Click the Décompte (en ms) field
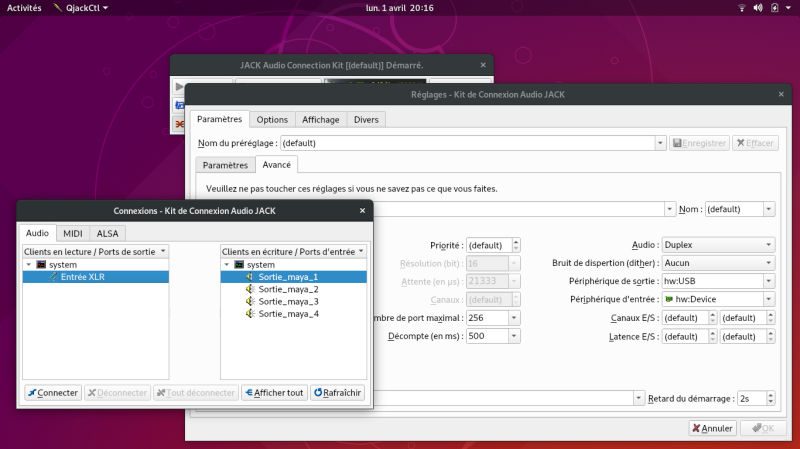This screenshot has width=800, height=449. (x=493, y=336)
